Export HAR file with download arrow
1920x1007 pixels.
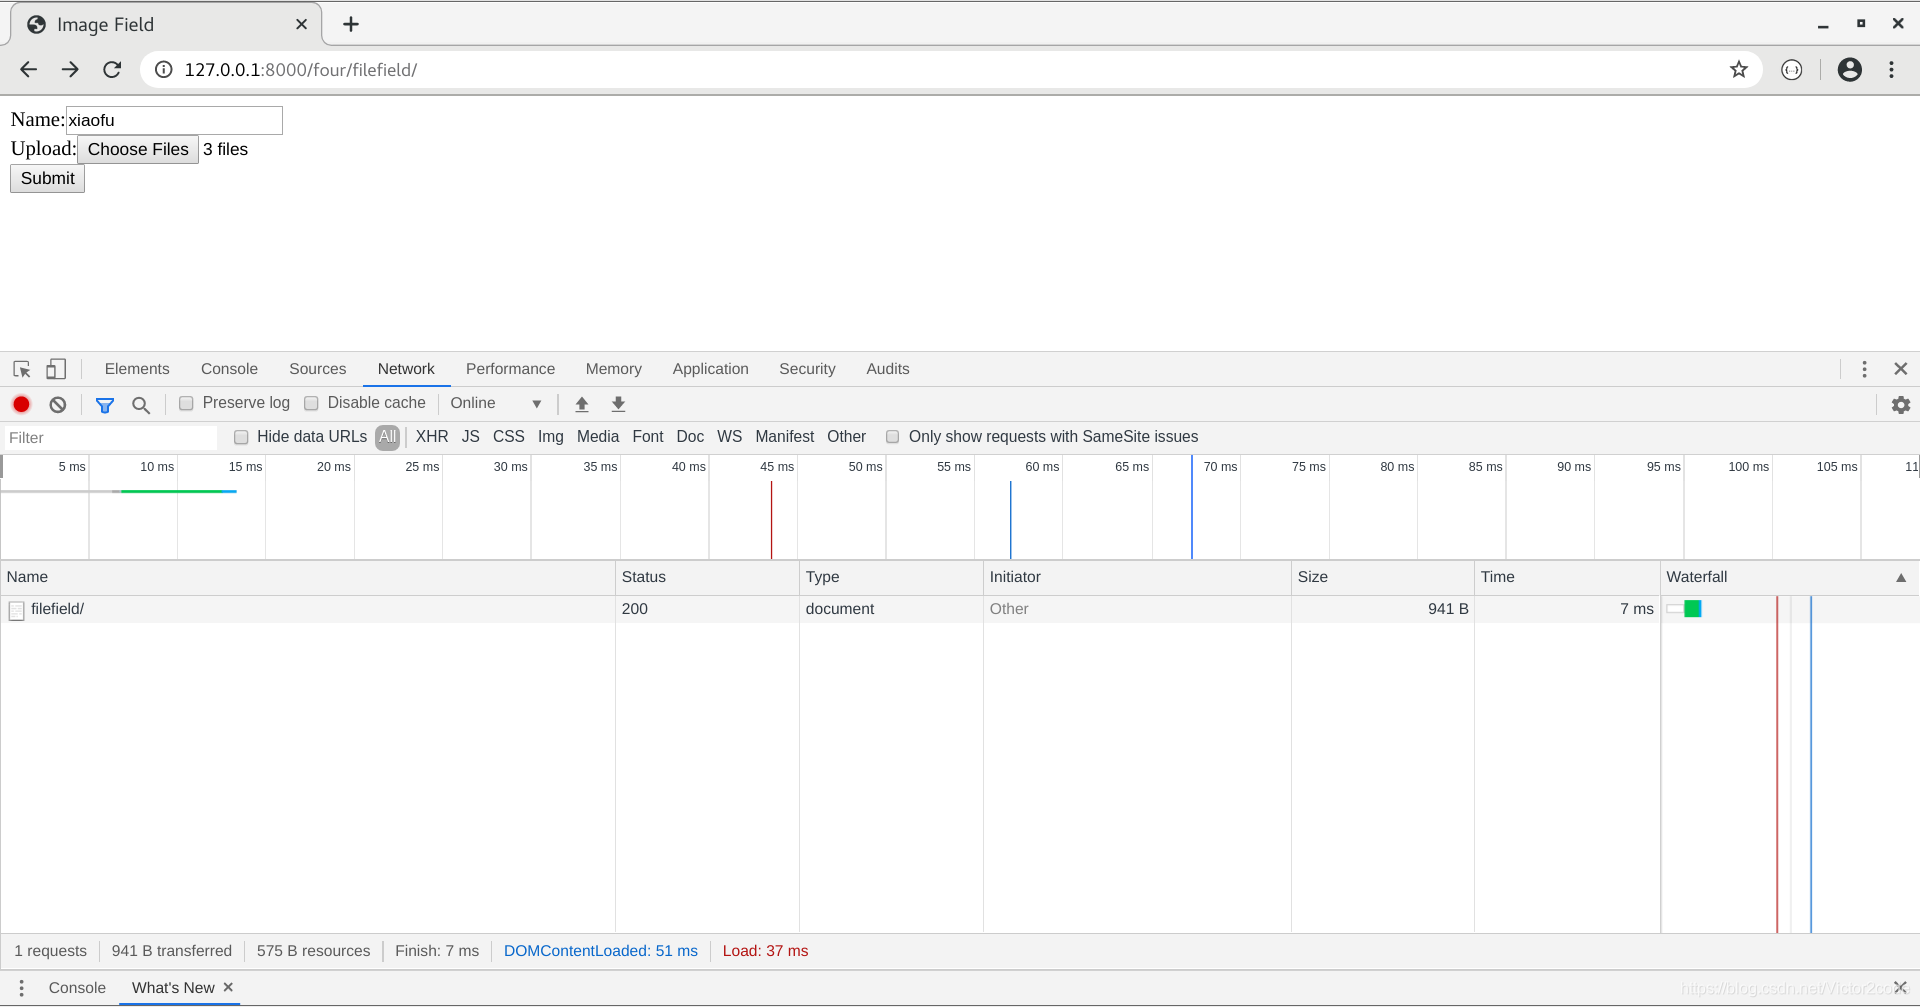click(618, 404)
